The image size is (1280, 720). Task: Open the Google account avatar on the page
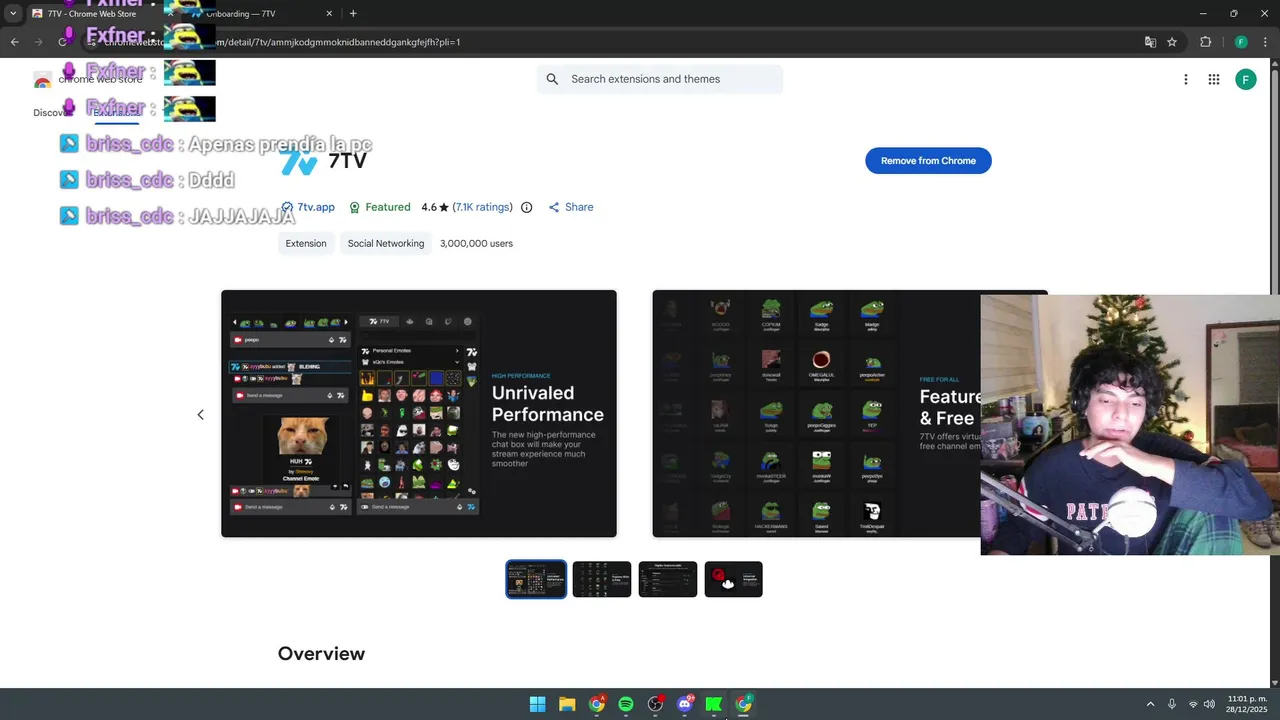tap(1246, 79)
